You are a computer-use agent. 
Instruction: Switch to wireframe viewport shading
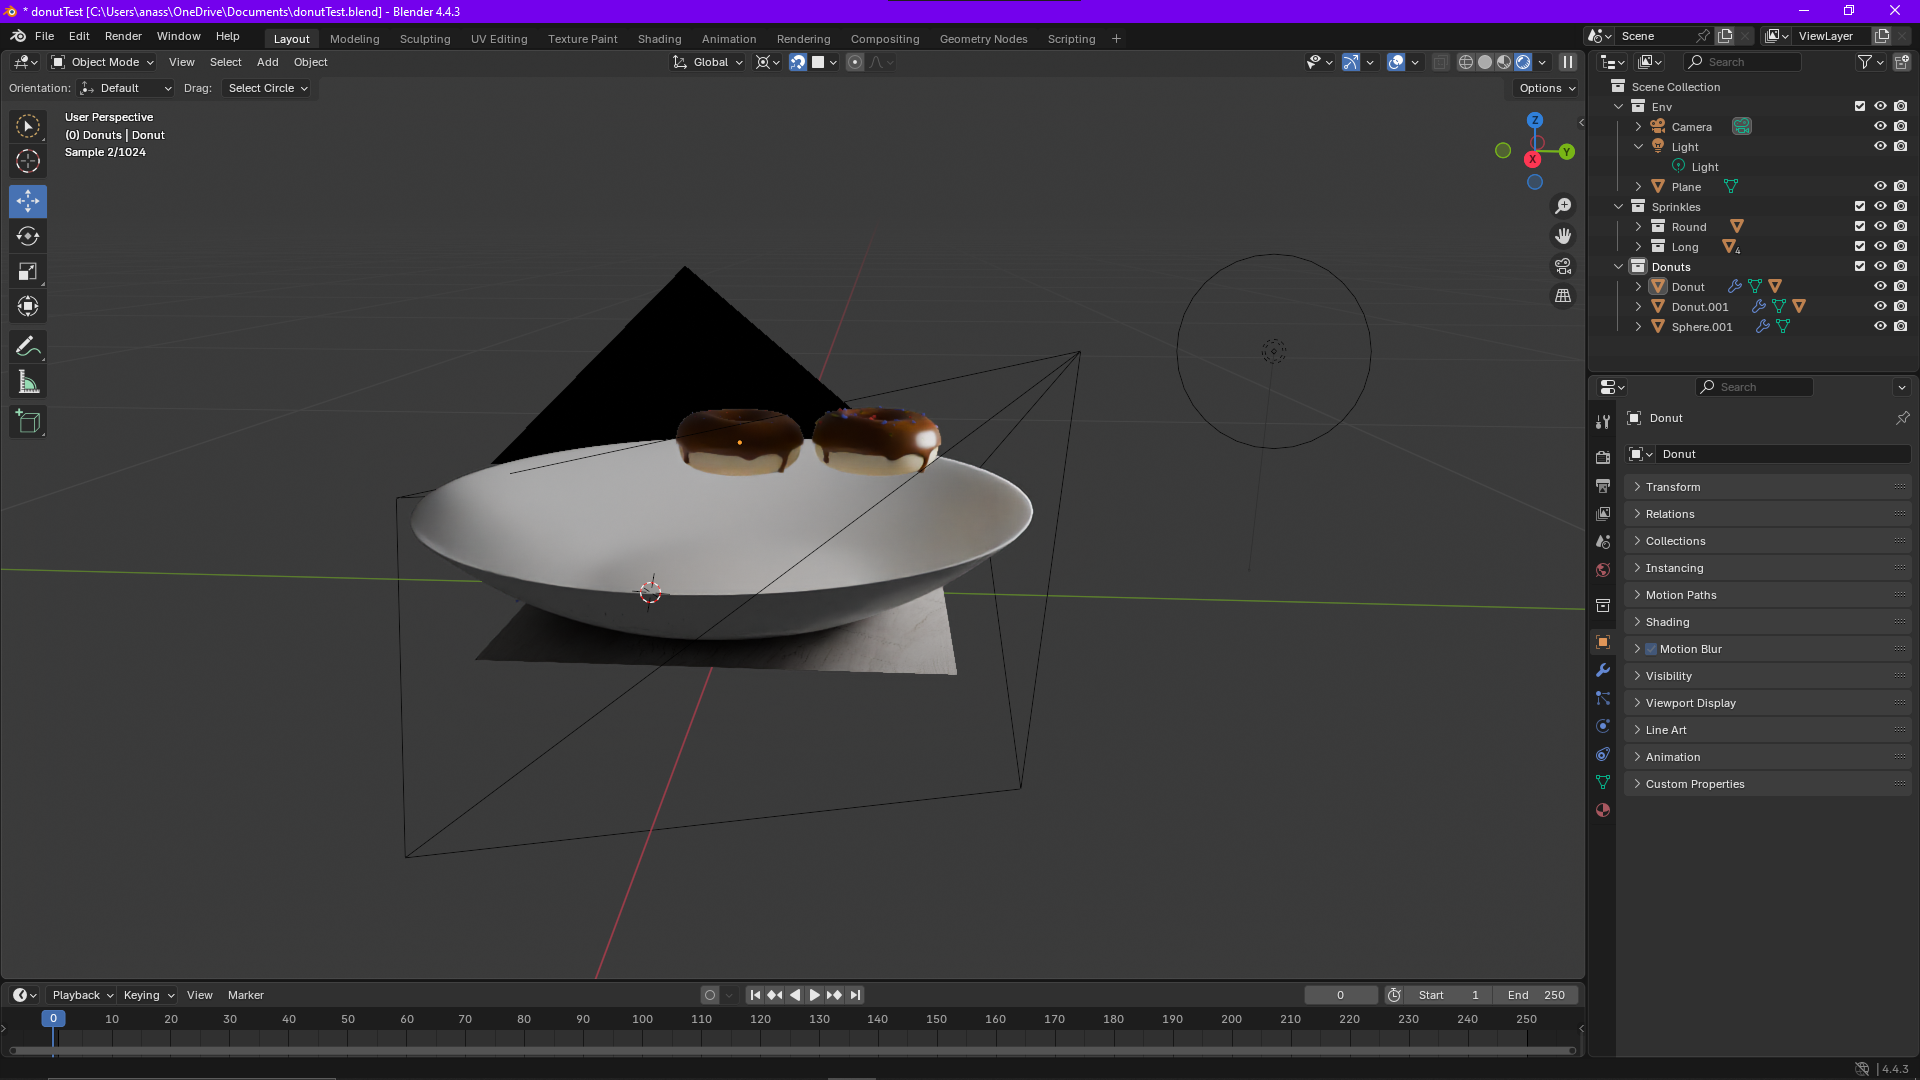[1466, 62]
